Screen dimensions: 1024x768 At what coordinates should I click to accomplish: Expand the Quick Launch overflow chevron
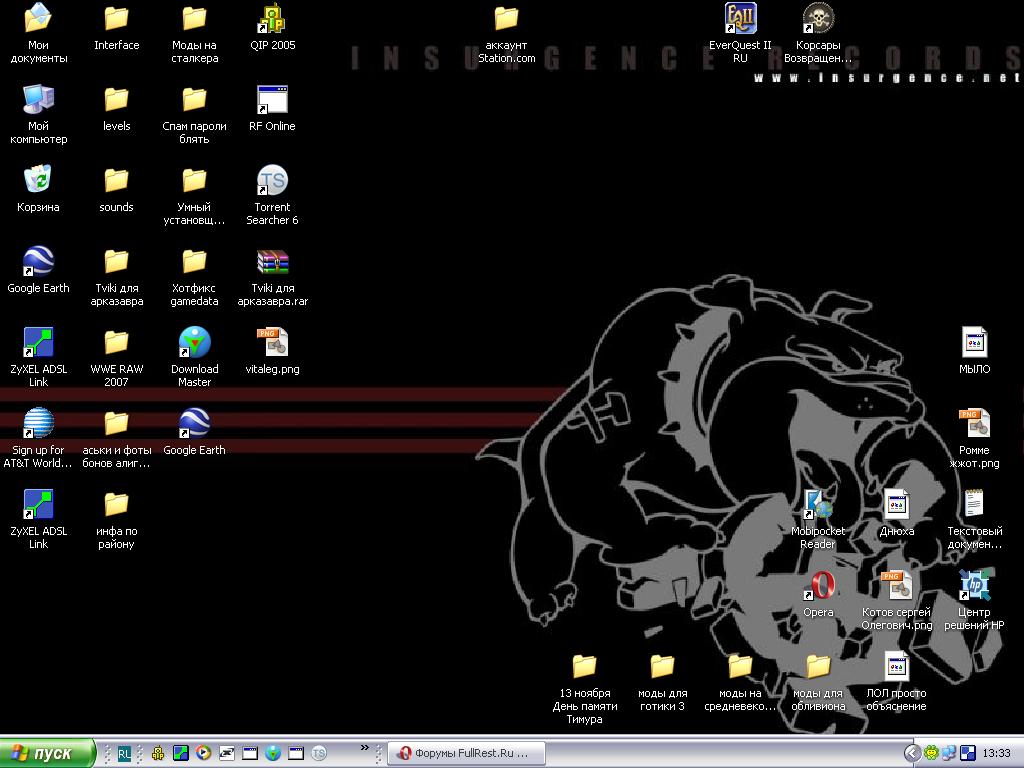pyautogui.click(x=365, y=747)
